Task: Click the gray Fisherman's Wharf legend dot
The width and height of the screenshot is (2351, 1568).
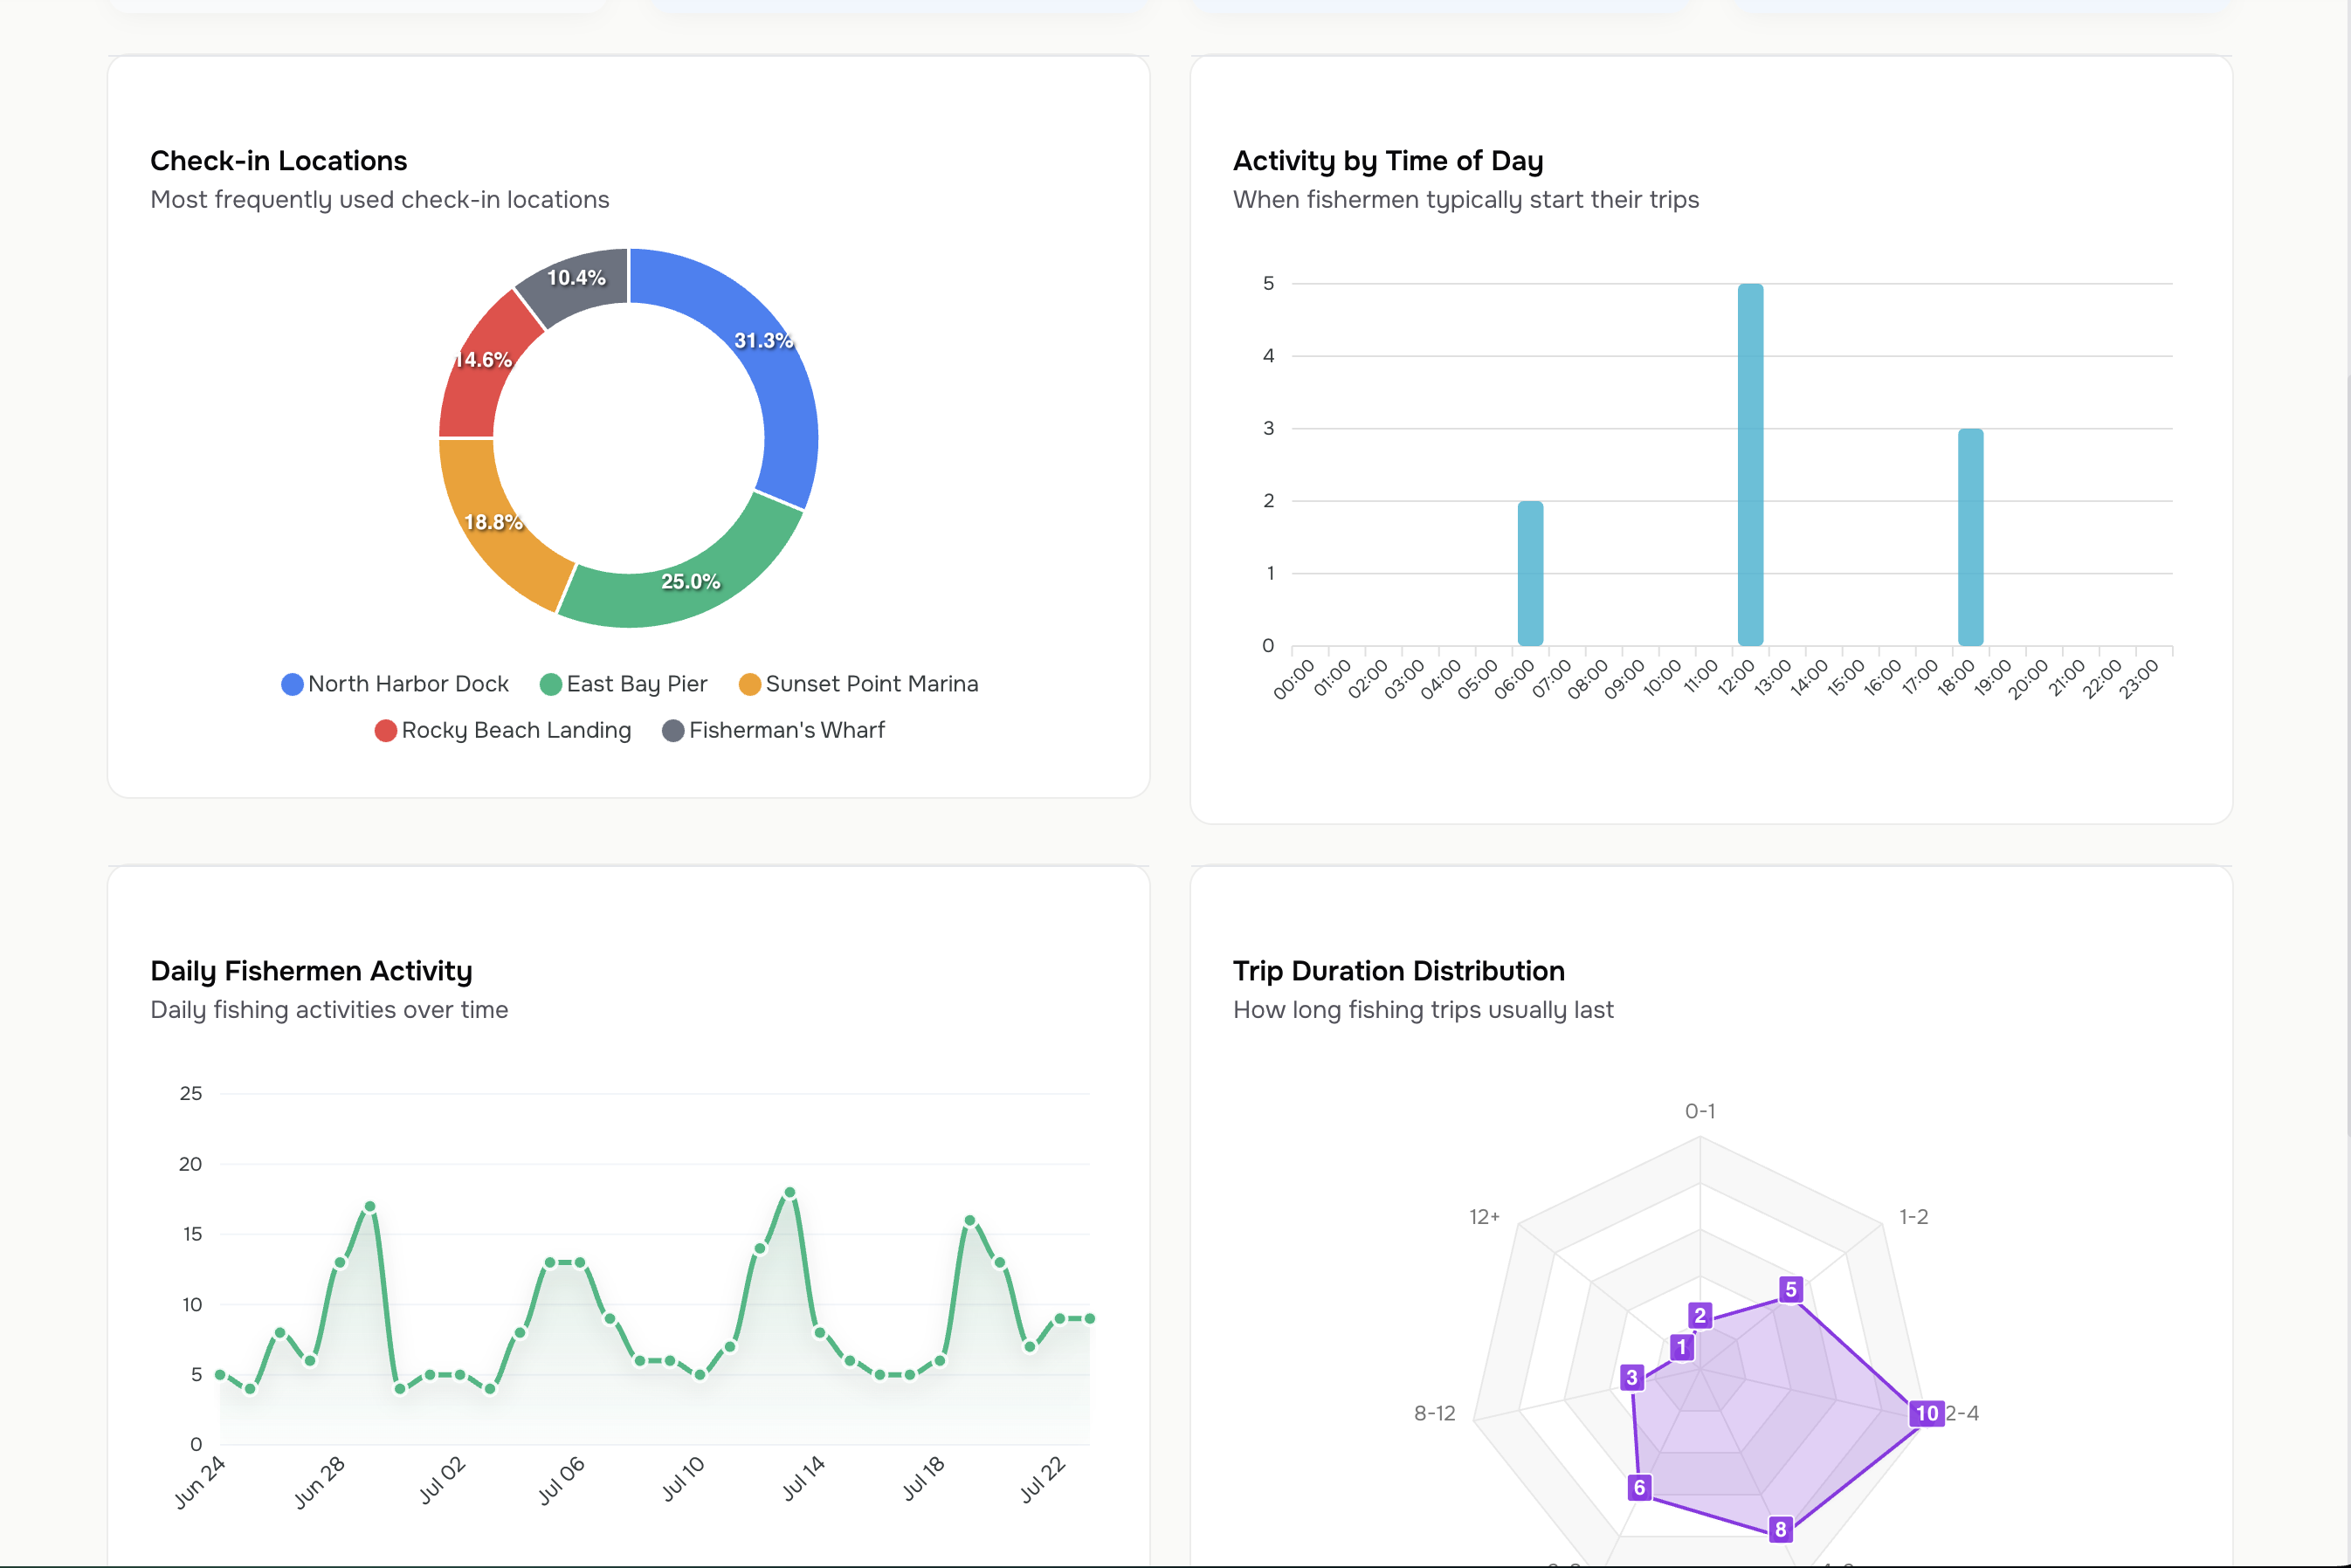Action: (673, 730)
